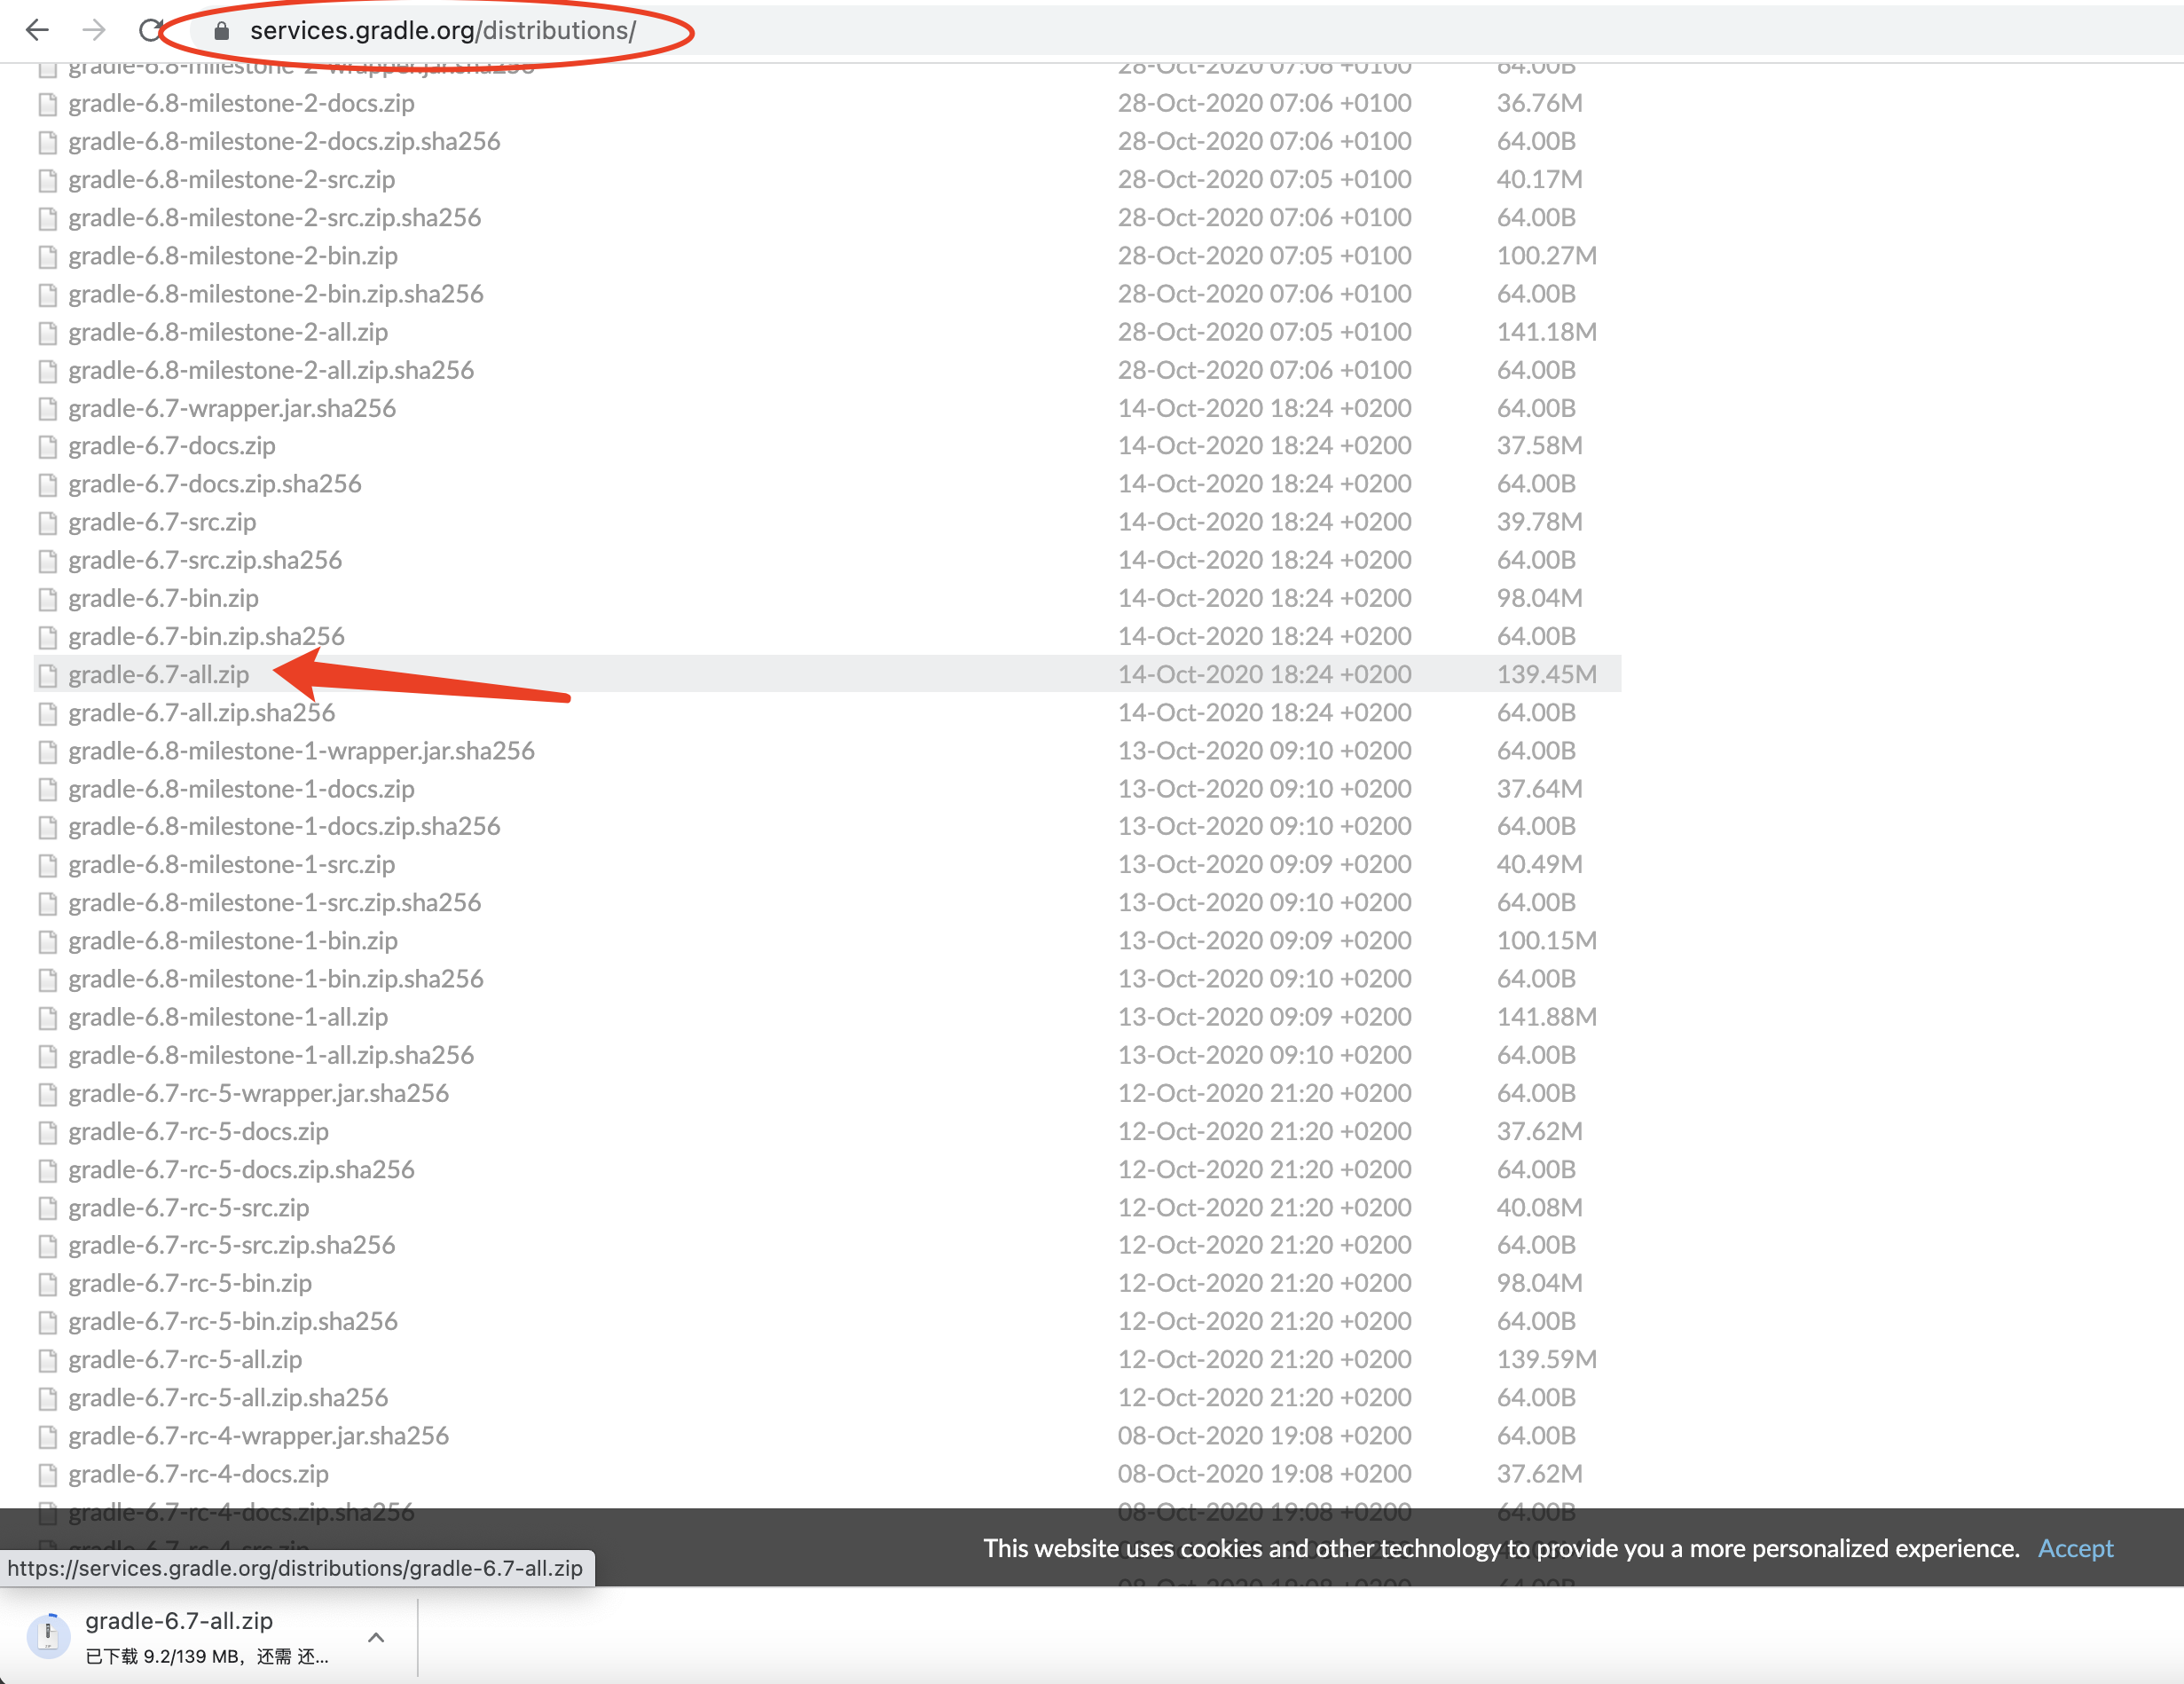
Task: Open gradle-6.7-bin.zip.sha256 checksum link
Action: (x=206, y=637)
